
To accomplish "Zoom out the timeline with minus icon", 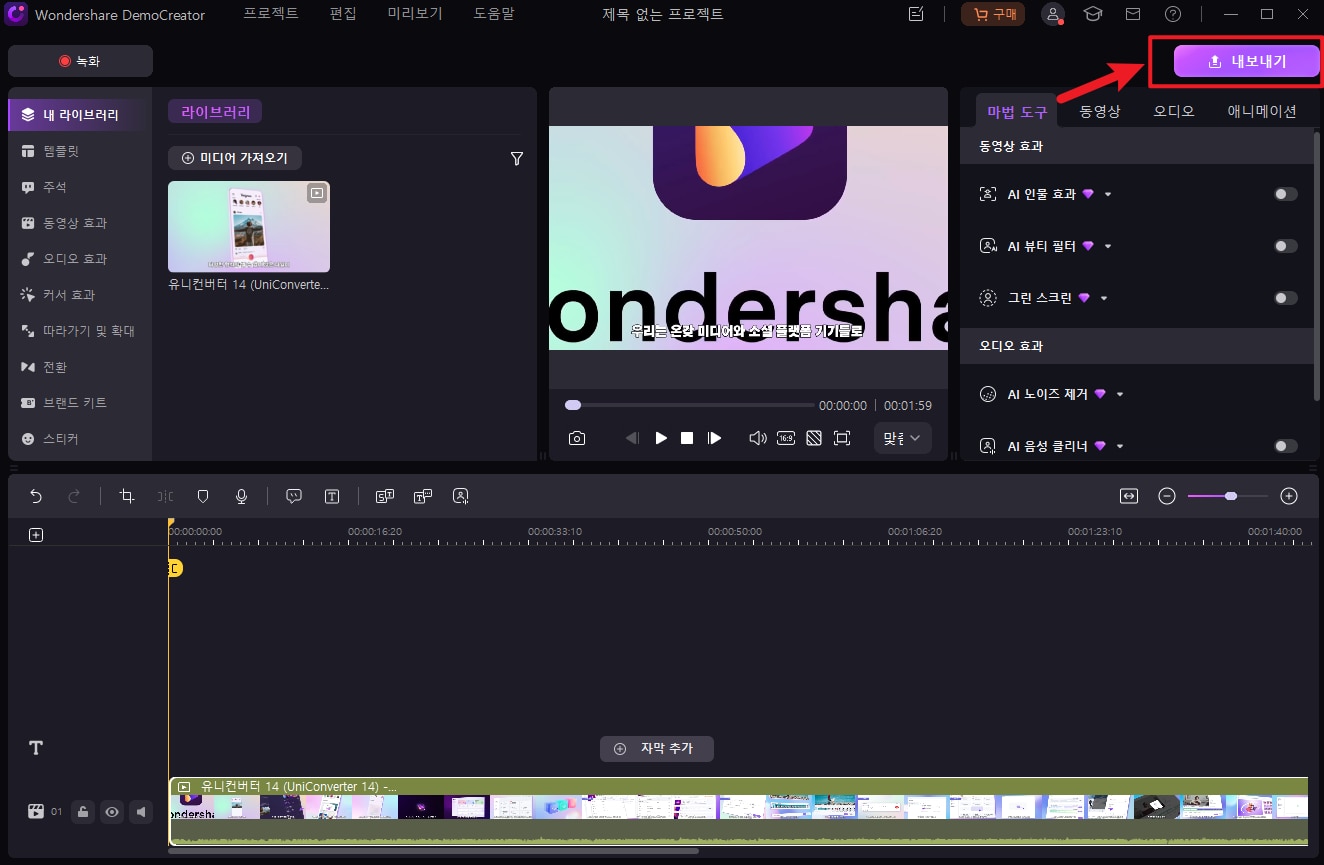I will [x=1166, y=496].
